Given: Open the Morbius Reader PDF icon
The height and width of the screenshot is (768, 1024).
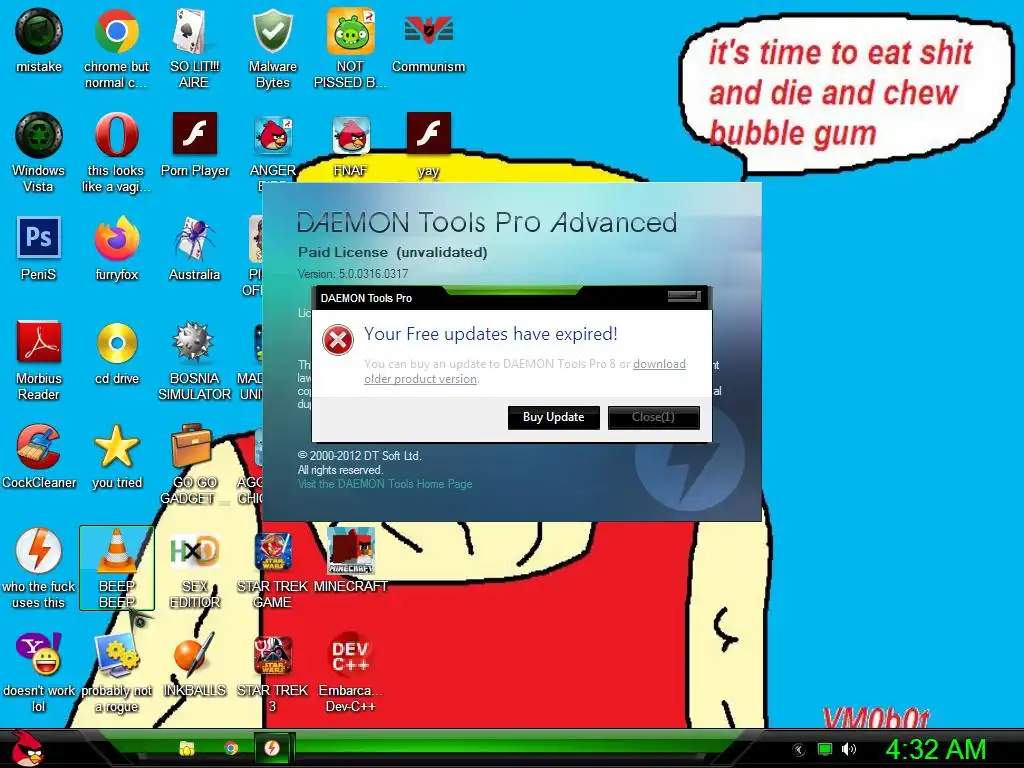Looking at the screenshot, I should [x=39, y=342].
